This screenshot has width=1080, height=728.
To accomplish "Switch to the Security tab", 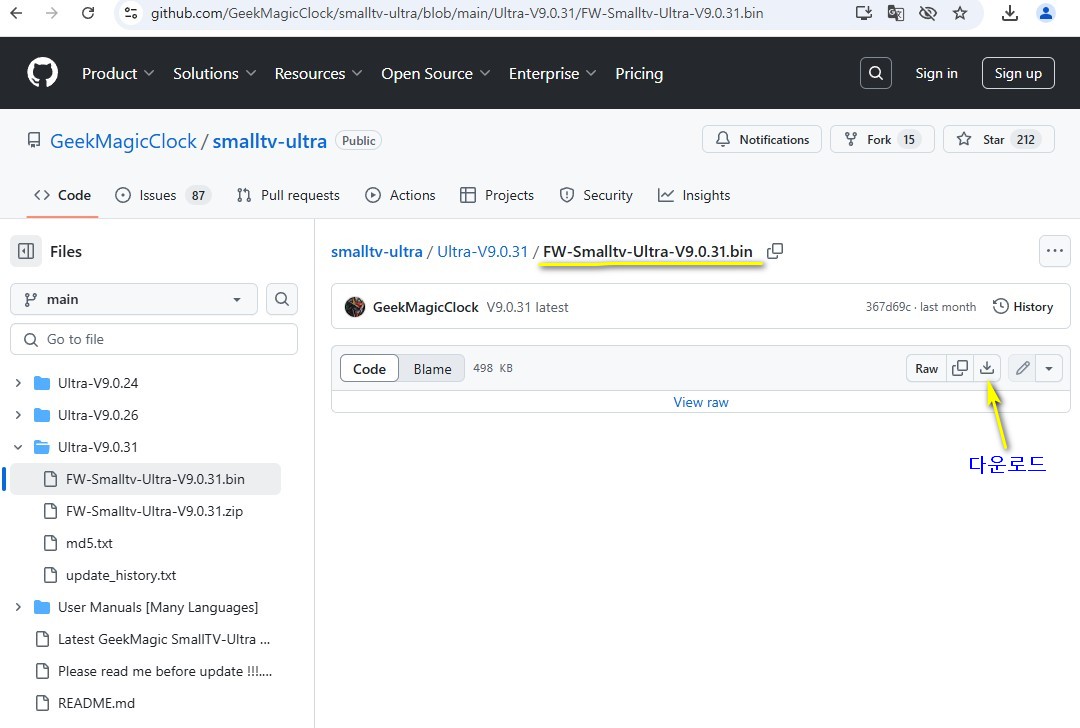I will (x=596, y=196).
